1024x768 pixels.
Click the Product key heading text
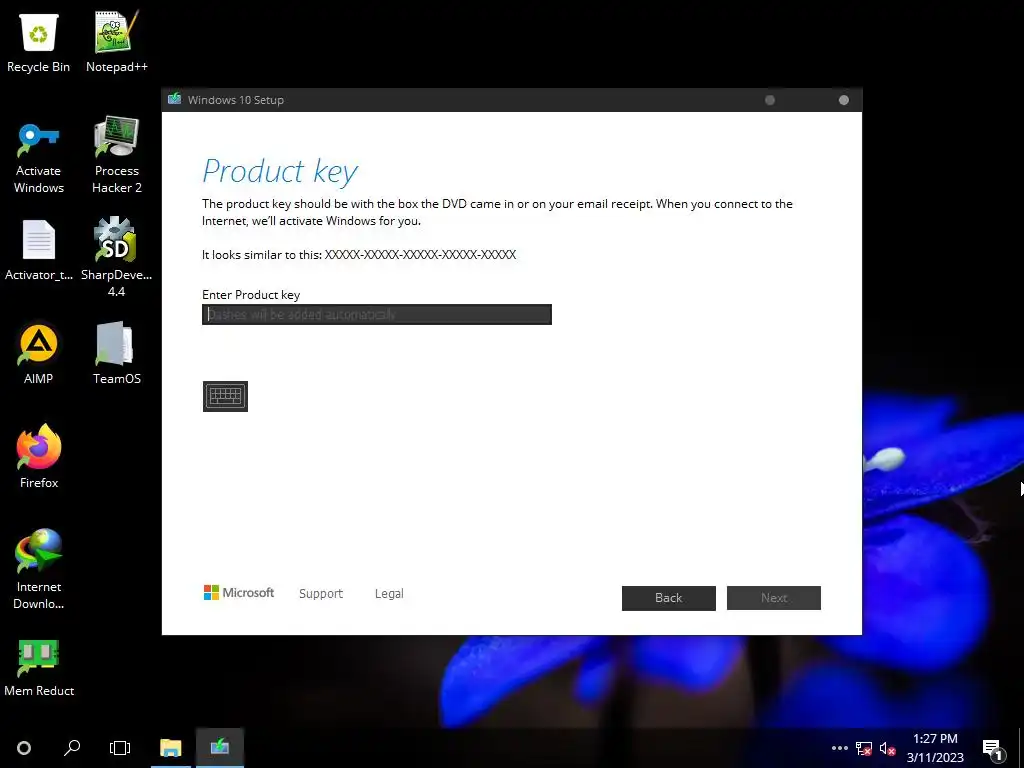280,171
